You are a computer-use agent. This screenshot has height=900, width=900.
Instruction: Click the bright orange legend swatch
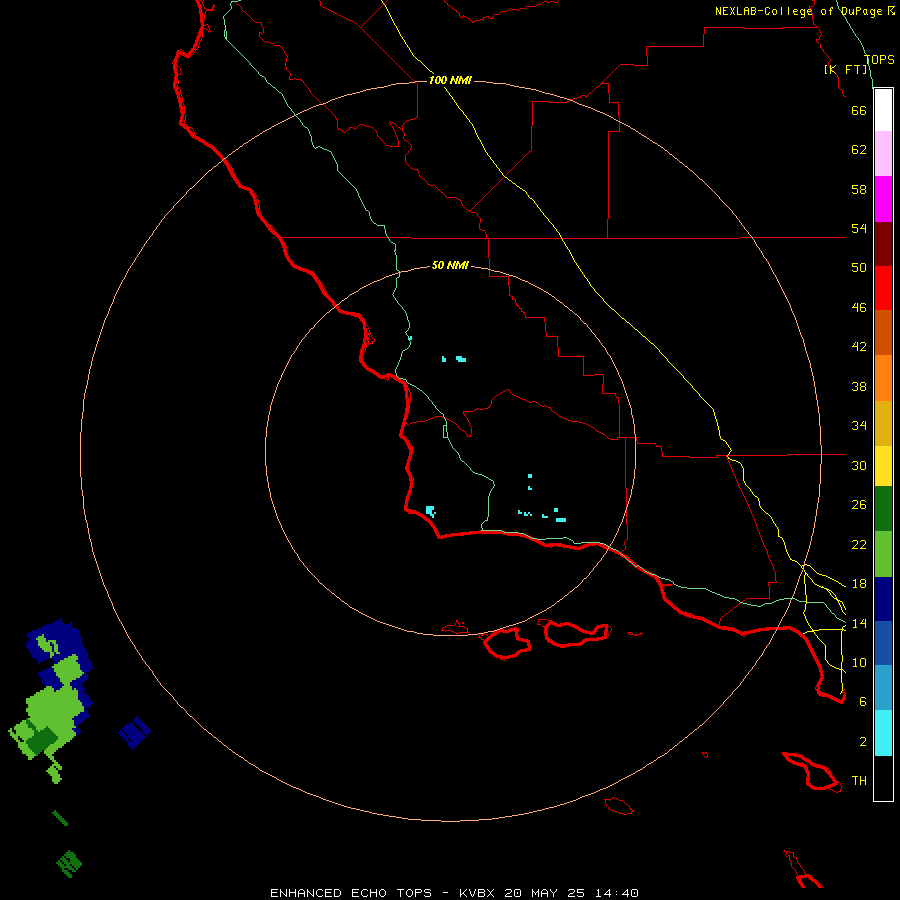pyautogui.click(x=883, y=378)
